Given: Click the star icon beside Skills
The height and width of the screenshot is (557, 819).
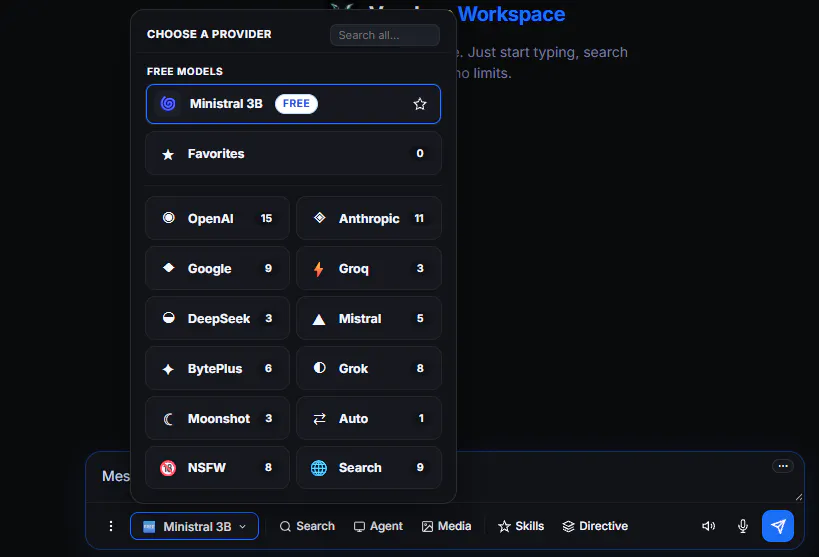Looking at the screenshot, I should pos(504,527).
